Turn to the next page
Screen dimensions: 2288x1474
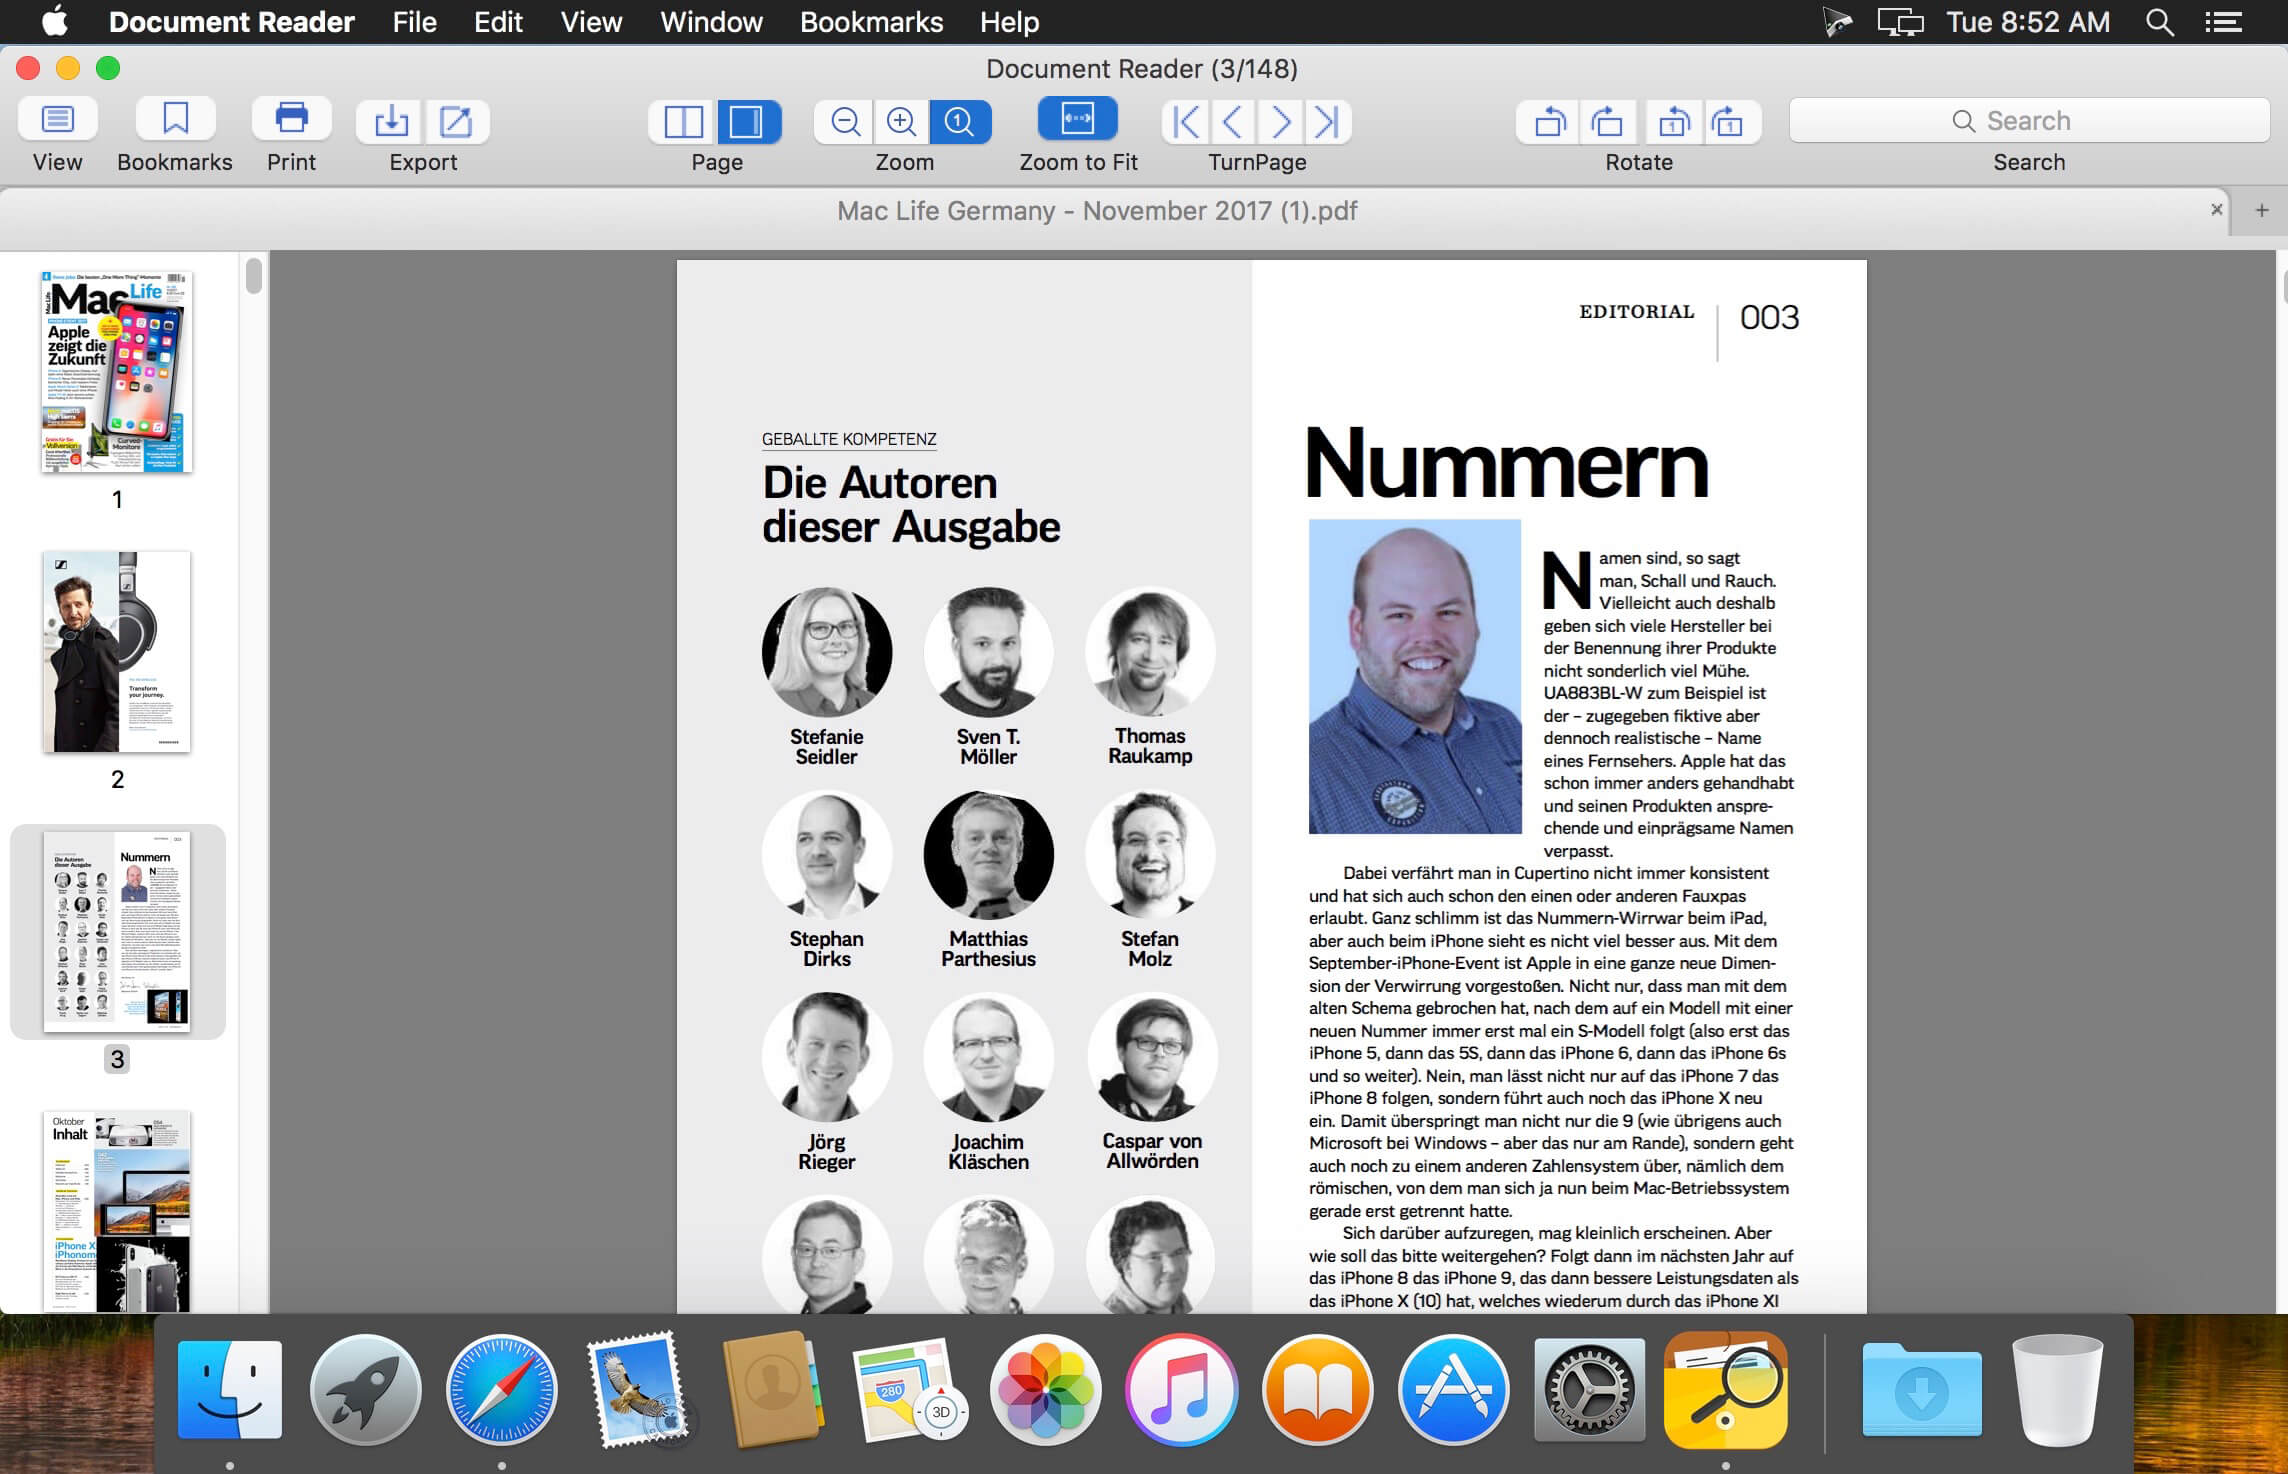pos(1280,122)
